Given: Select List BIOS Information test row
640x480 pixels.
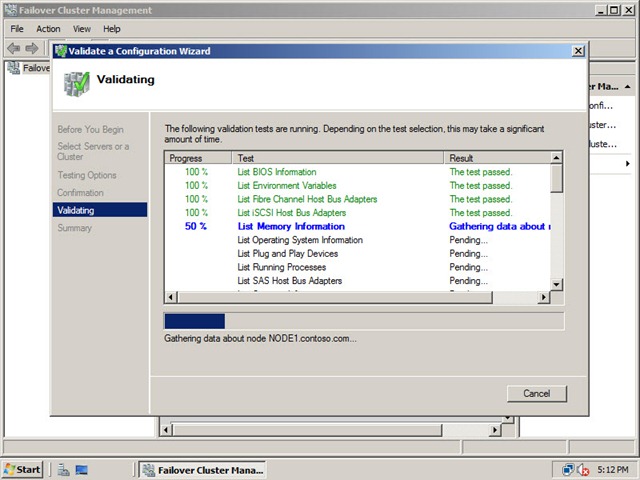Looking at the screenshot, I should point(358,172).
